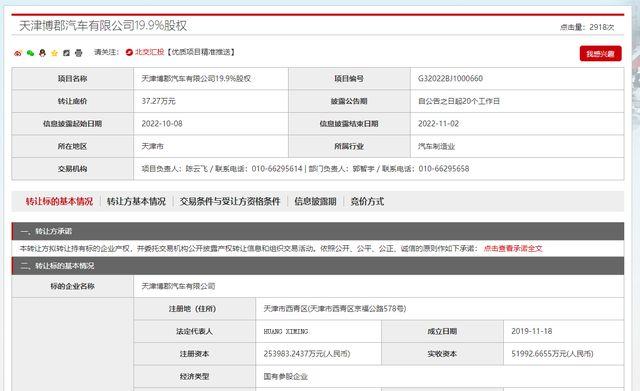Share the listing via the QQ penguin icon
Screen dimensions: 640x391
[42, 53]
